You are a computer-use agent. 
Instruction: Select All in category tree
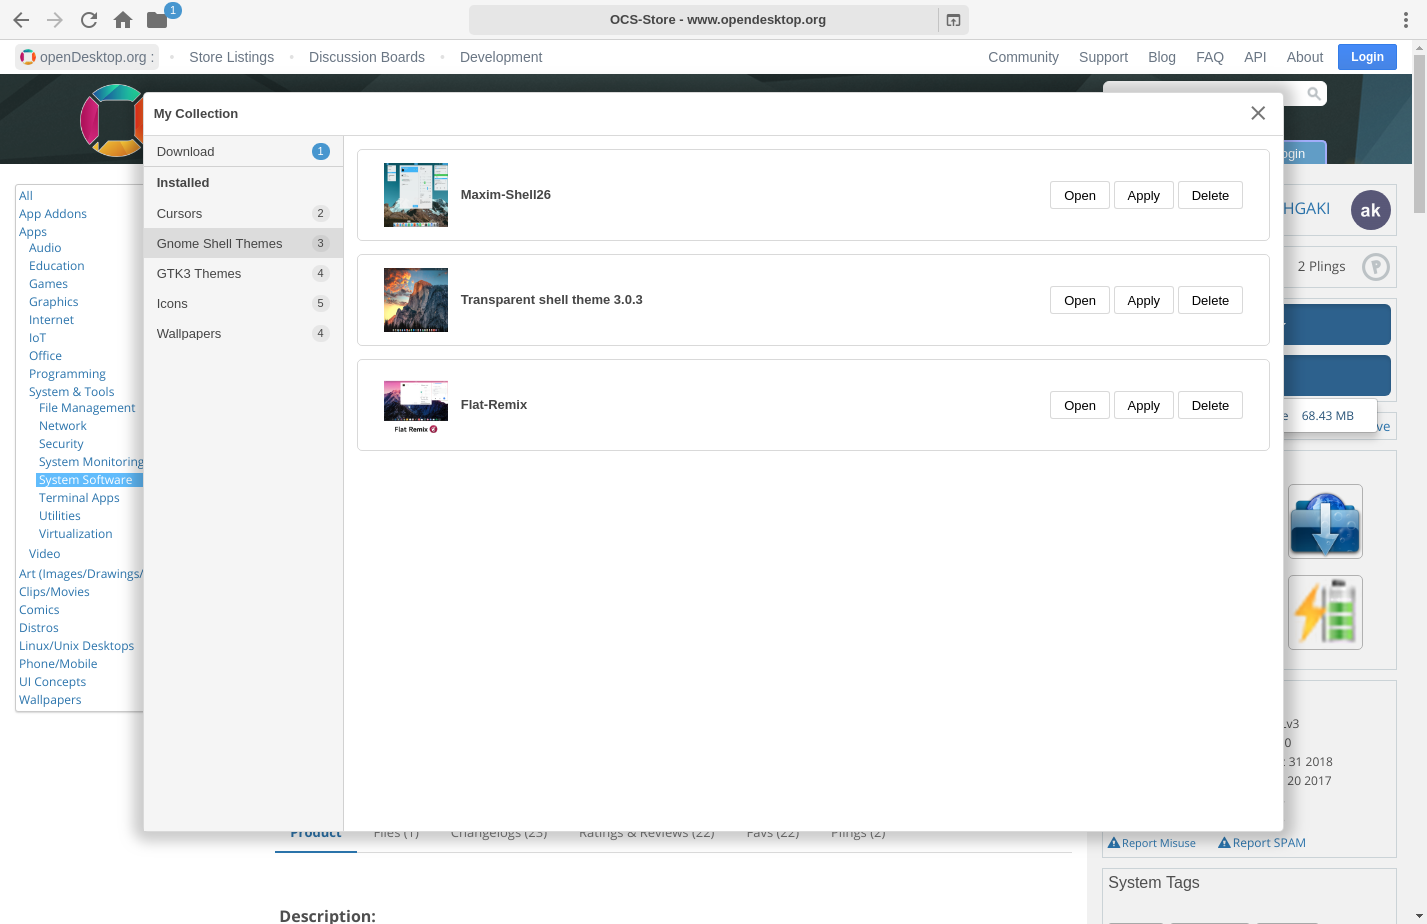tap(26, 196)
